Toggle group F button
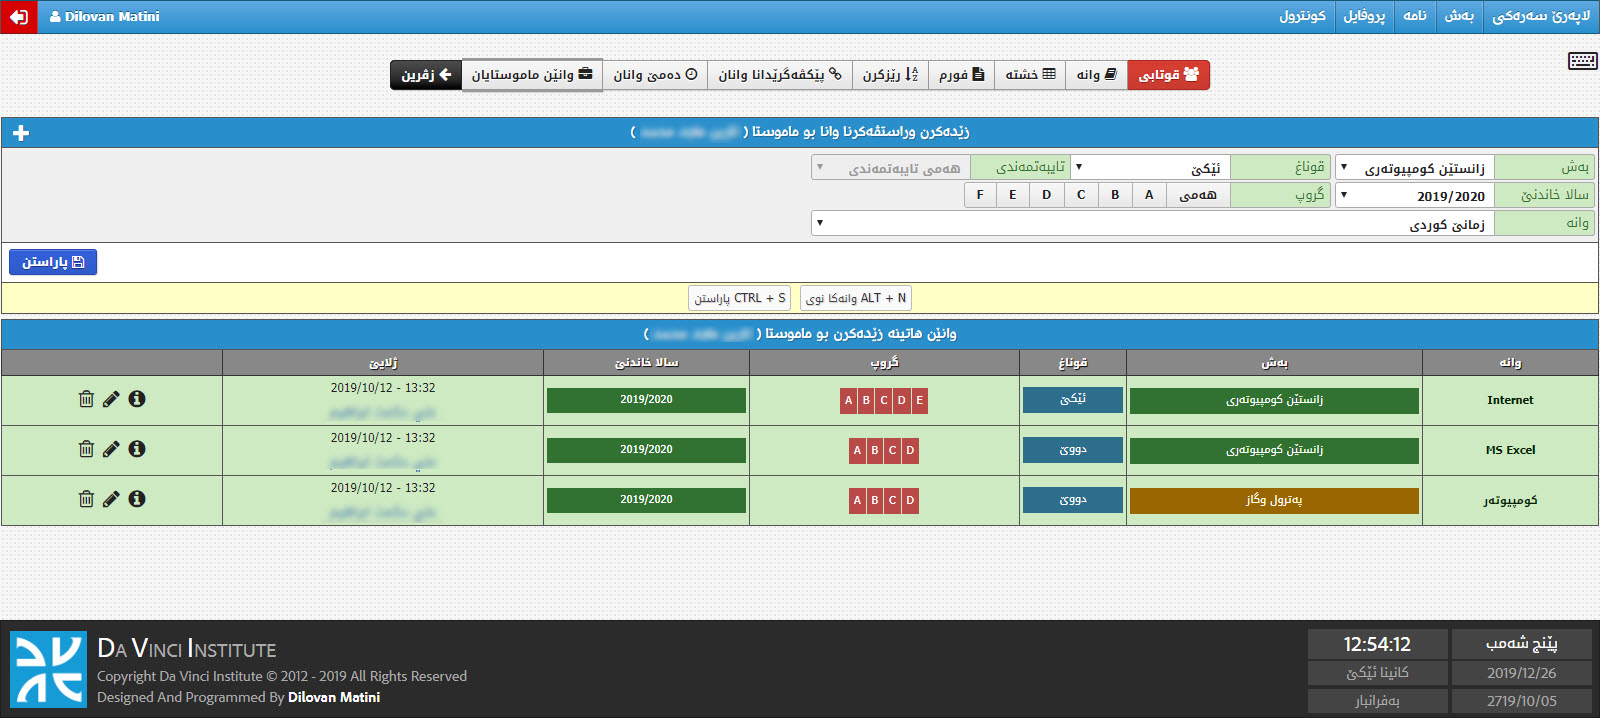Image resolution: width=1600 pixels, height=718 pixels. [980, 195]
